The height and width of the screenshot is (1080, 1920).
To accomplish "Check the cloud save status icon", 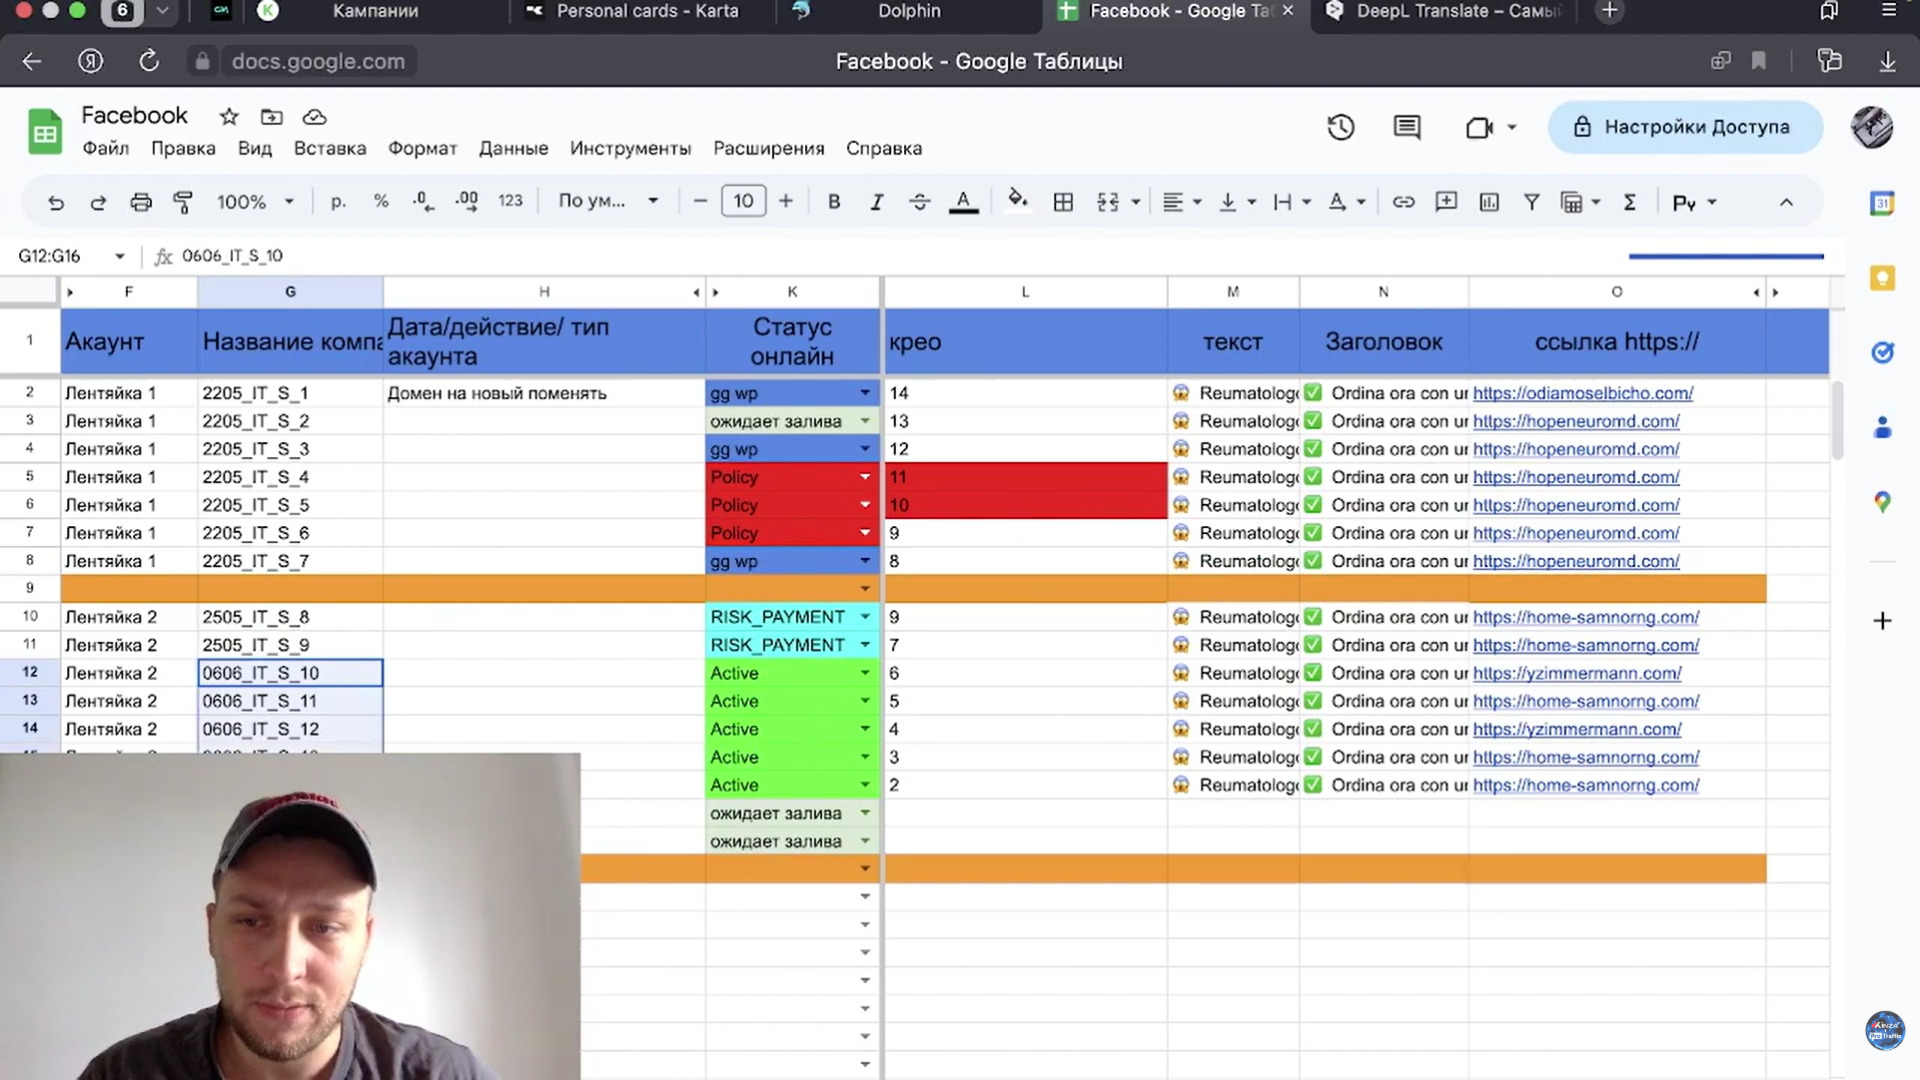I will click(x=315, y=117).
